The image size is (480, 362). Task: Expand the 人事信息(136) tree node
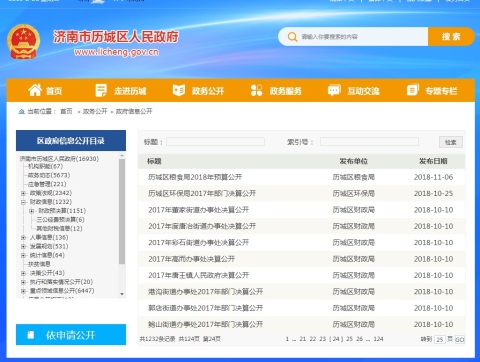coord(23,237)
